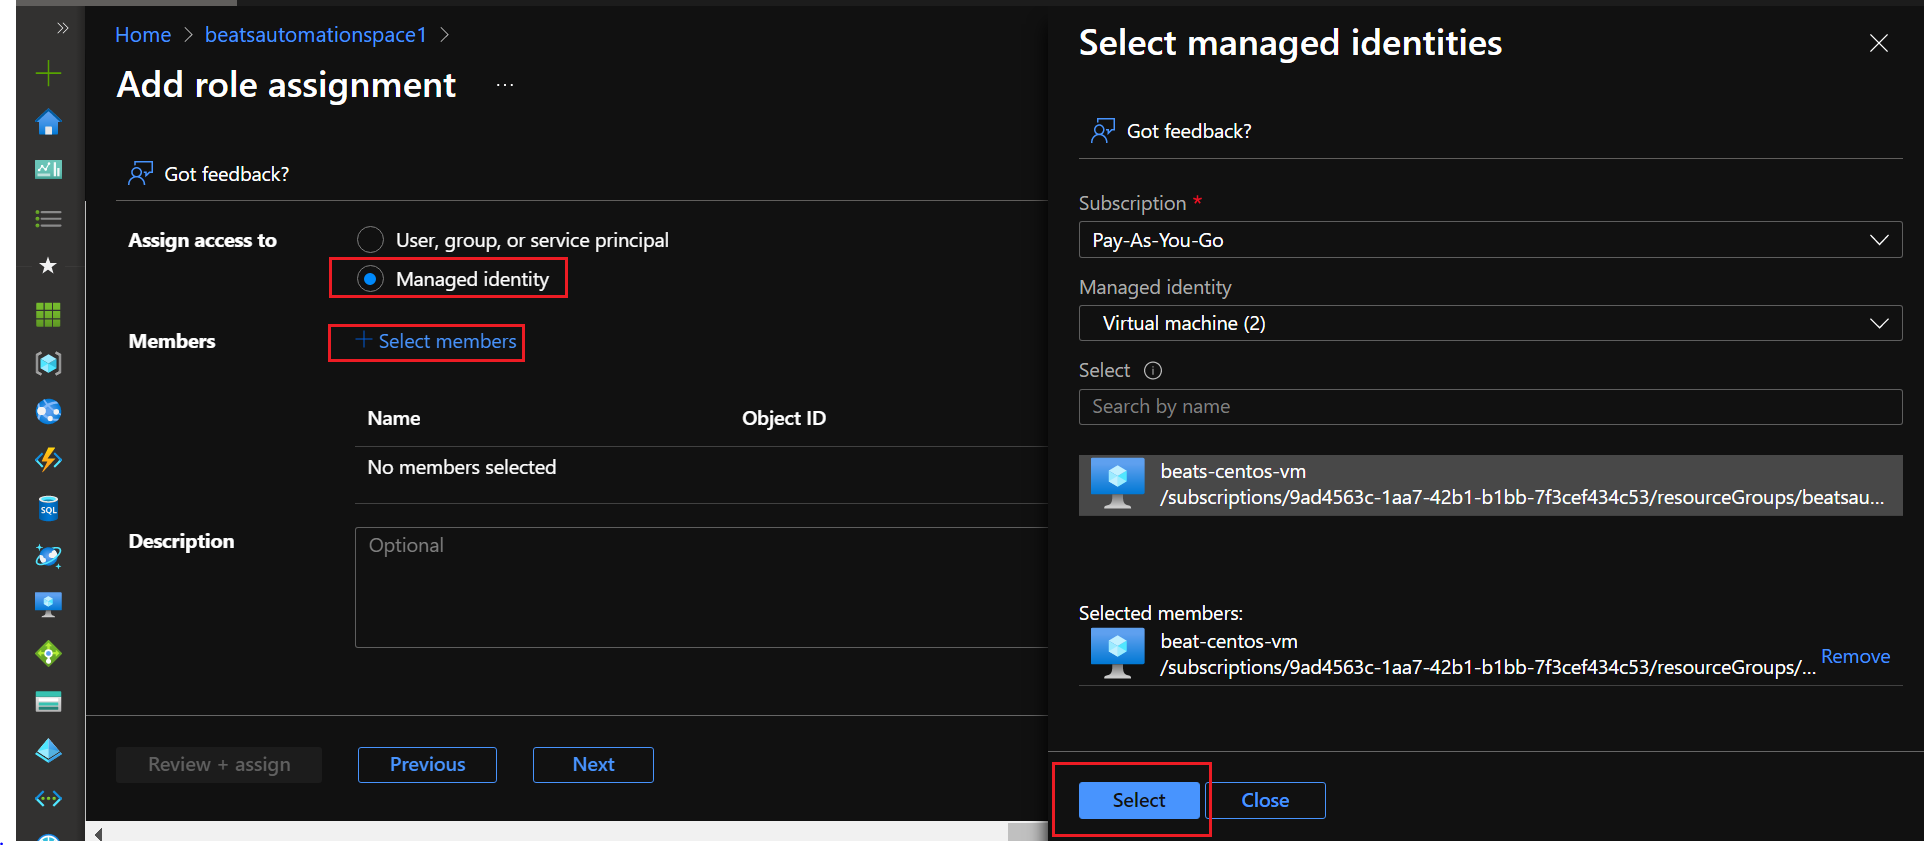Open All services list icon
1924x845 pixels.
coord(48,218)
